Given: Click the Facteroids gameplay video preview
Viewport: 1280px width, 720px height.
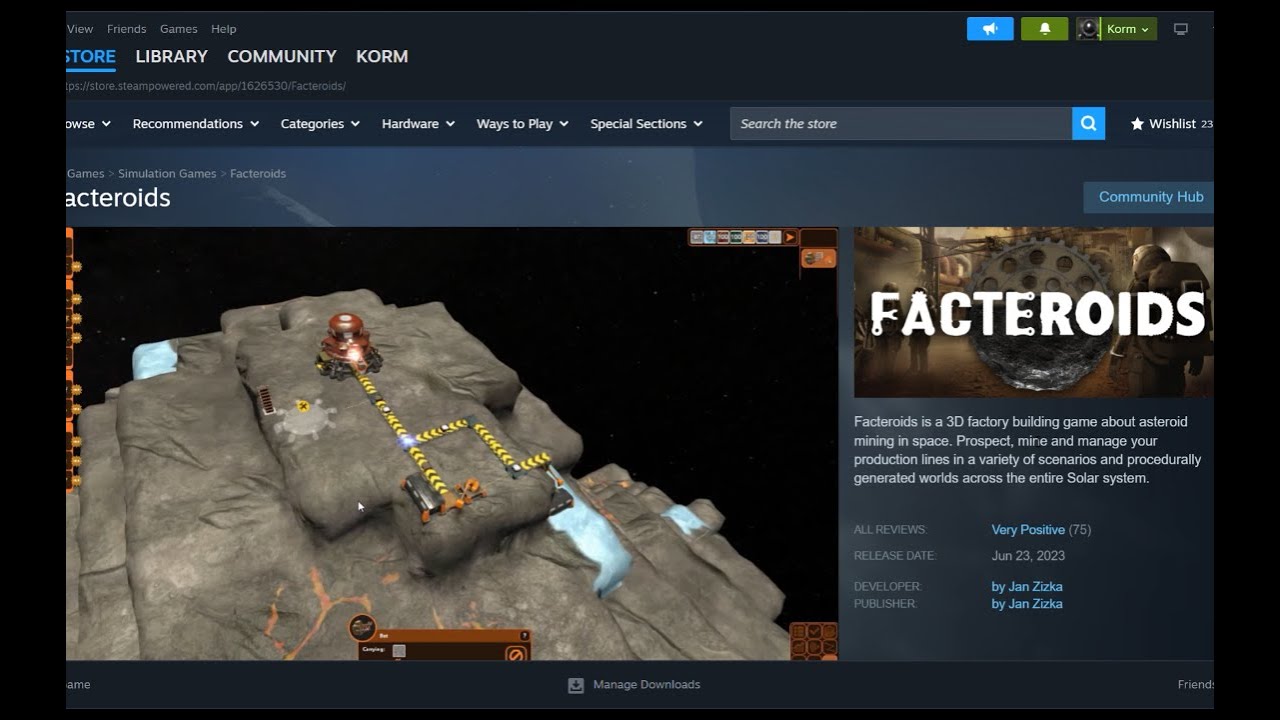Looking at the screenshot, I should [452, 444].
